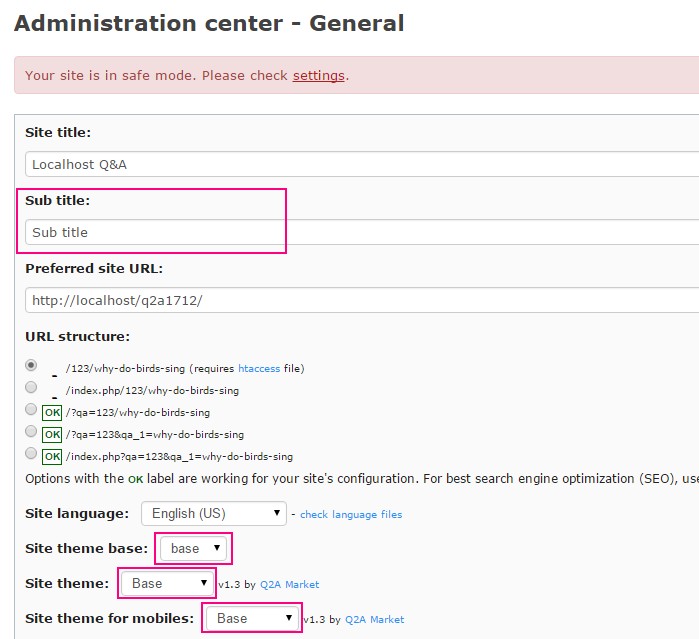This screenshot has height=639, width=699.
Task: Visit Q2A Market link for mobile theme
Action: coord(374,620)
